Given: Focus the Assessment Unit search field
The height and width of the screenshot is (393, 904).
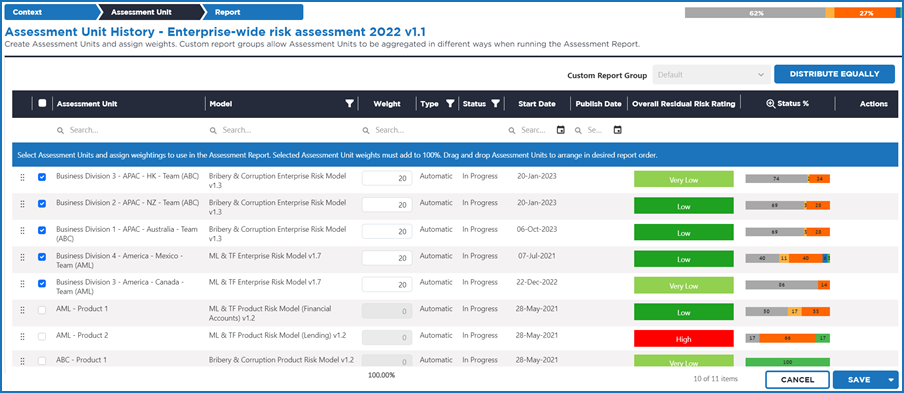Looking at the screenshot, I should [128, 131].
